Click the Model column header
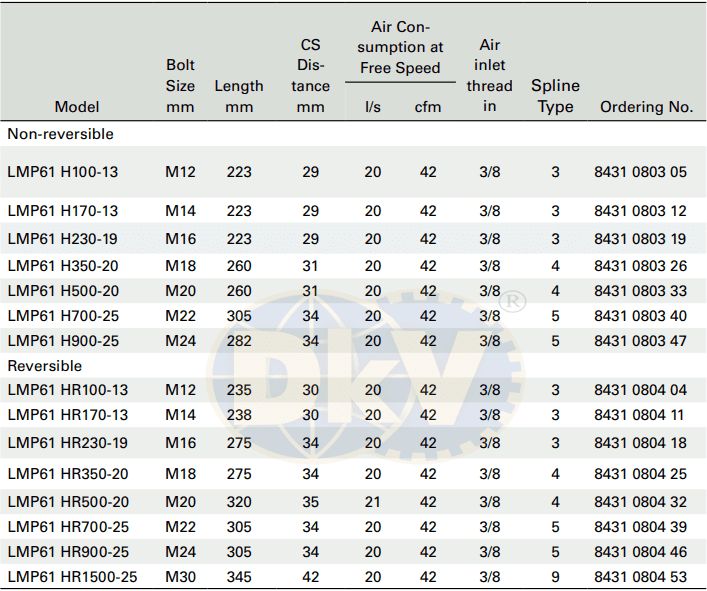707x591 pixels. (77, 107)
